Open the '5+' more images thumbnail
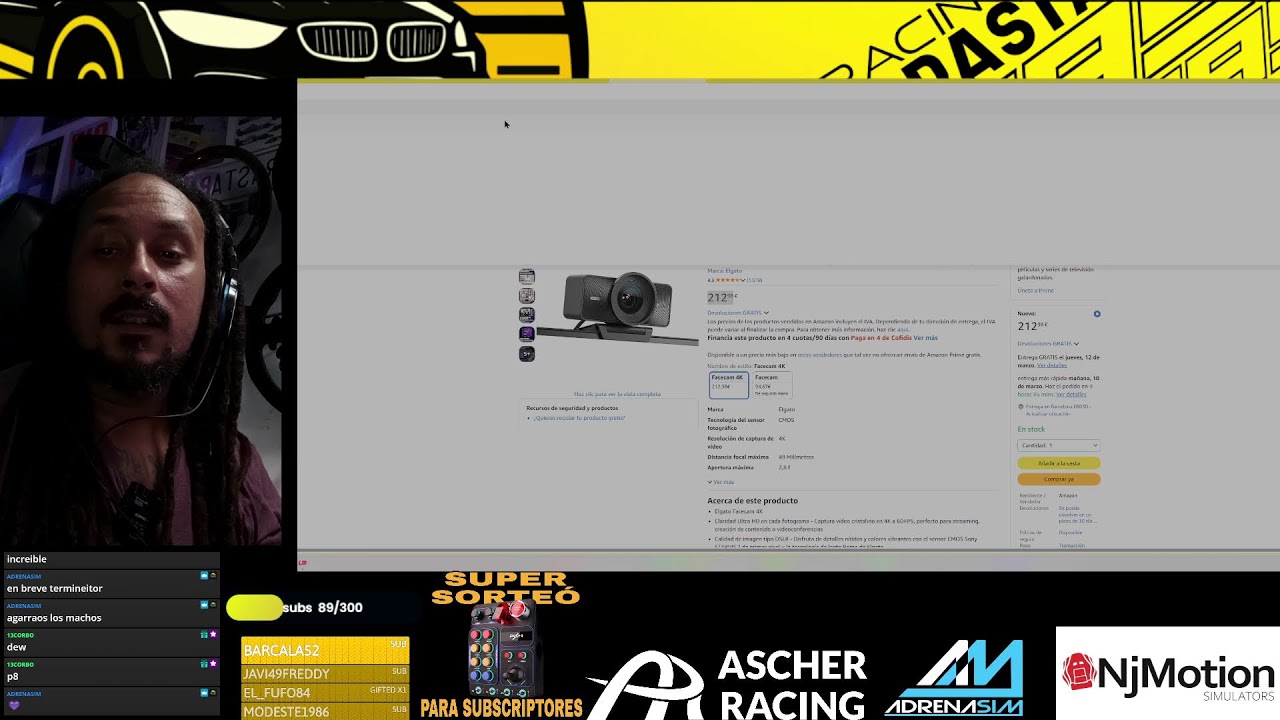Screen dimensions: 1280x720 pos(527,353)
